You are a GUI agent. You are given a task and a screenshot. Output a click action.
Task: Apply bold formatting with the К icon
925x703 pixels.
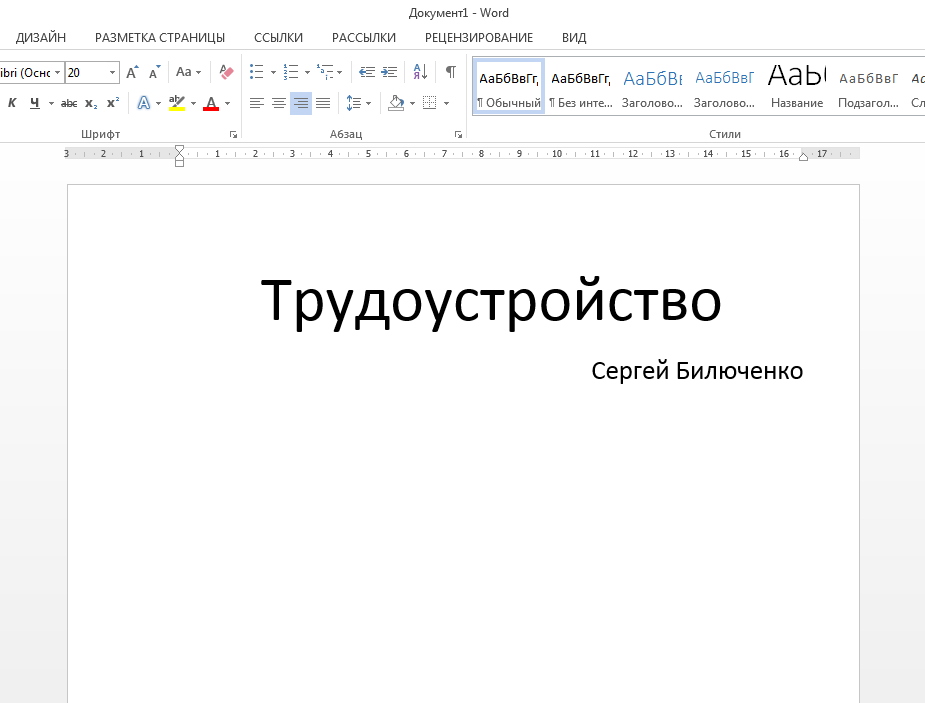(x=11, y=102)
